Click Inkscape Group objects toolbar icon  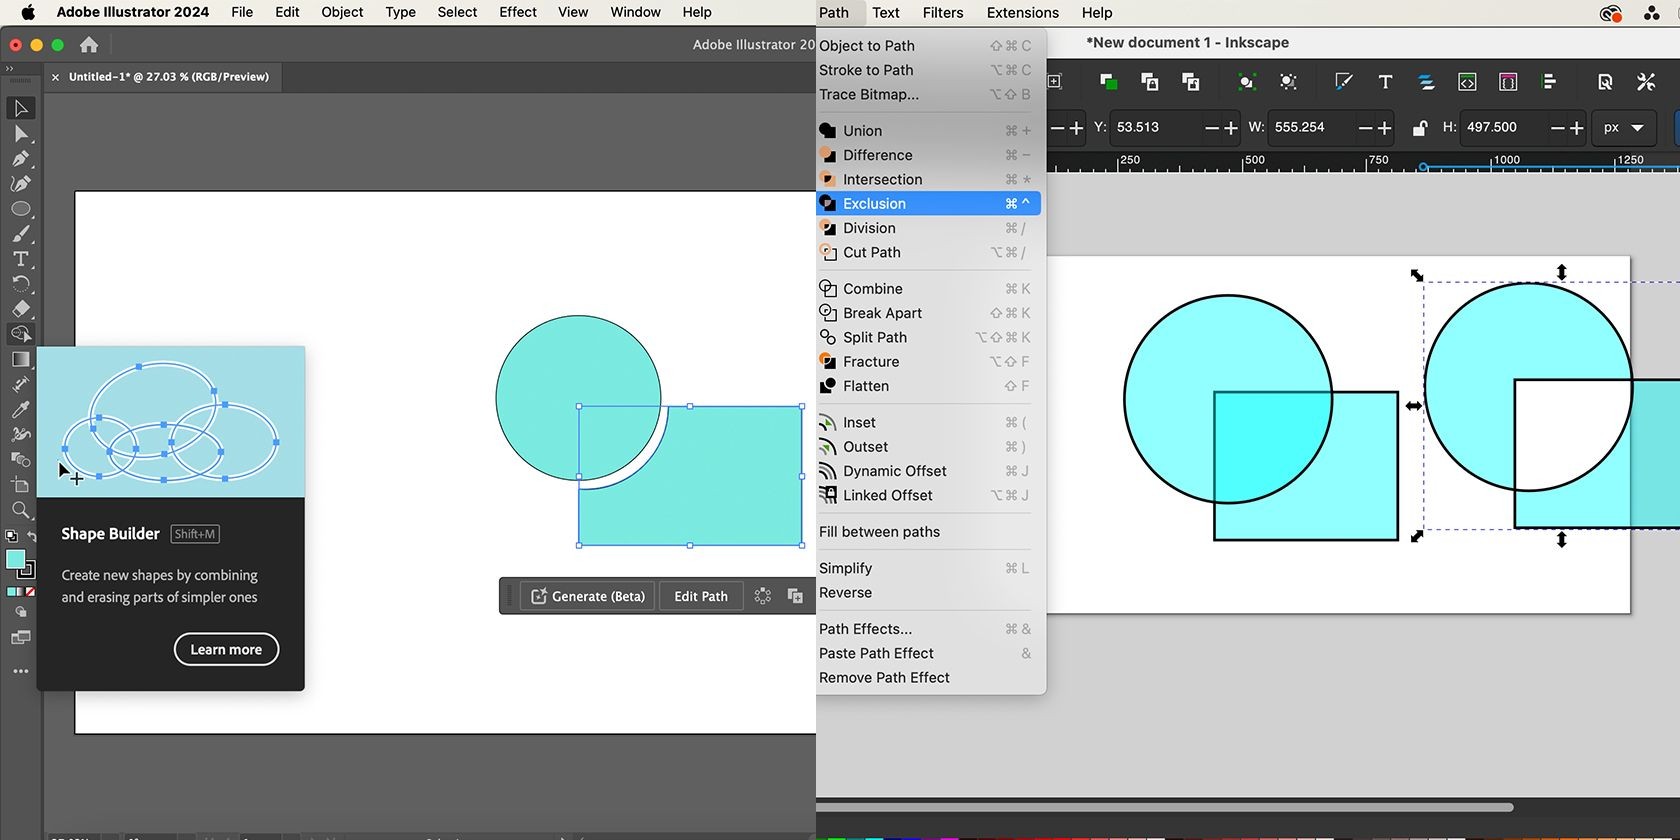1246,82
